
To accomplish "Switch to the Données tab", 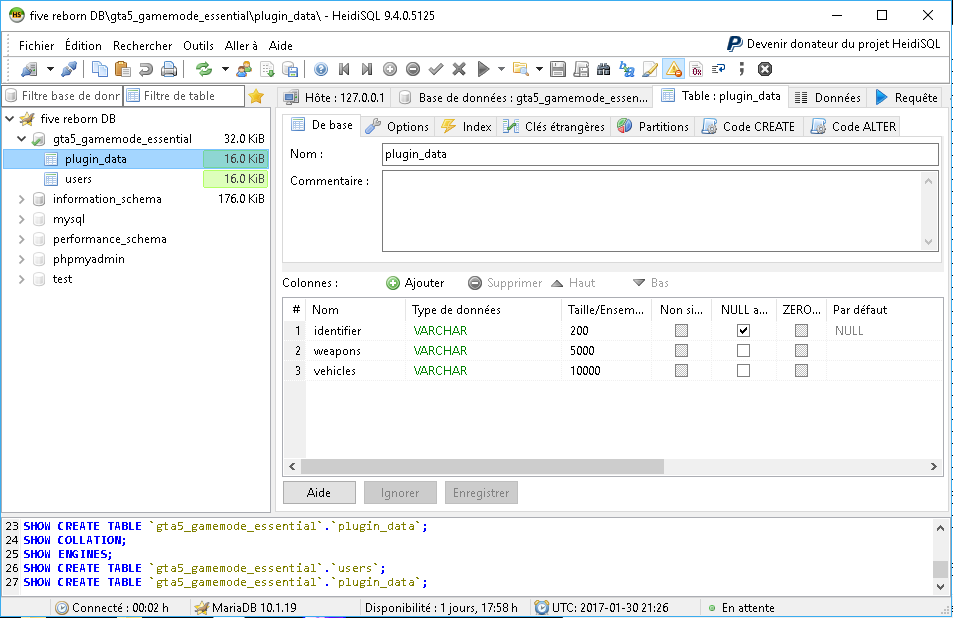I will coord(828,97).
